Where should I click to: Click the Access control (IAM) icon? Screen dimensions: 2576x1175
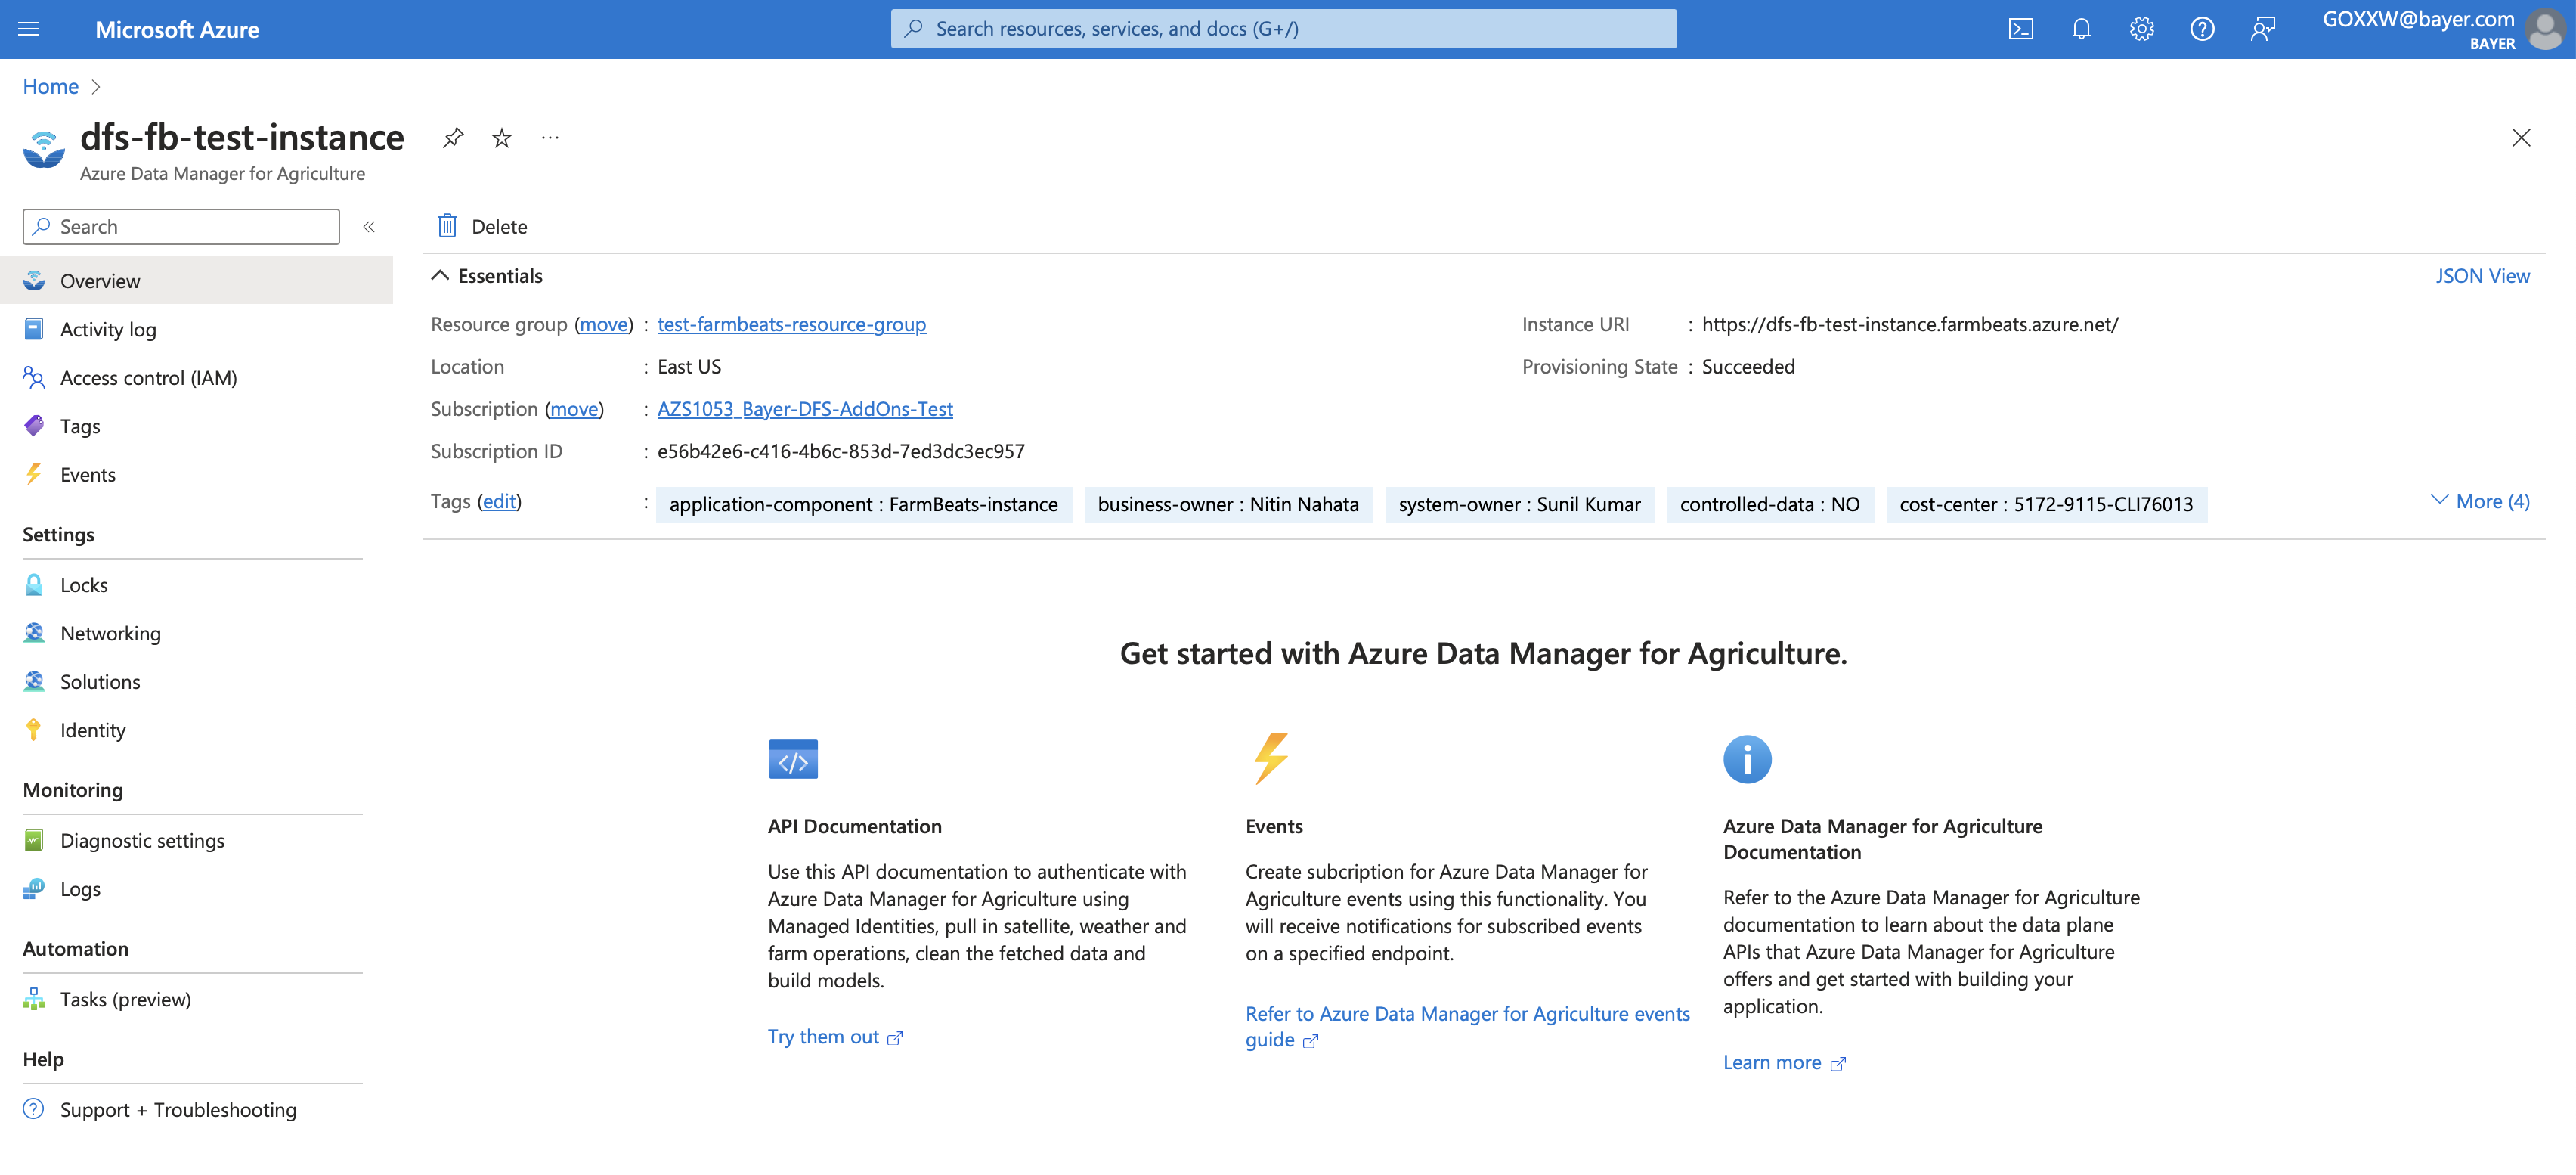tap(34, 378)
